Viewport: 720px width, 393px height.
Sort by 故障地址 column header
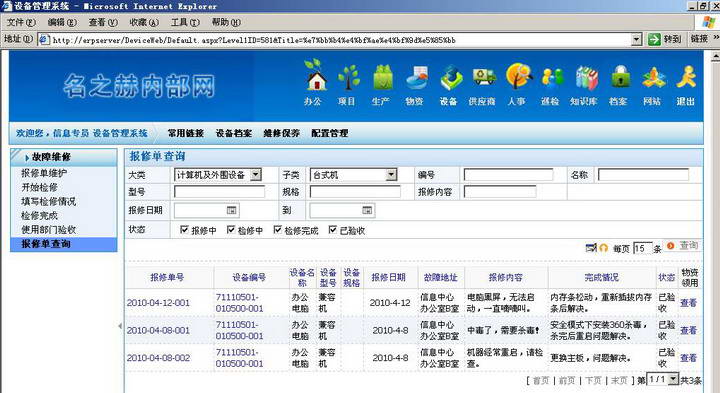coord(440,277)
